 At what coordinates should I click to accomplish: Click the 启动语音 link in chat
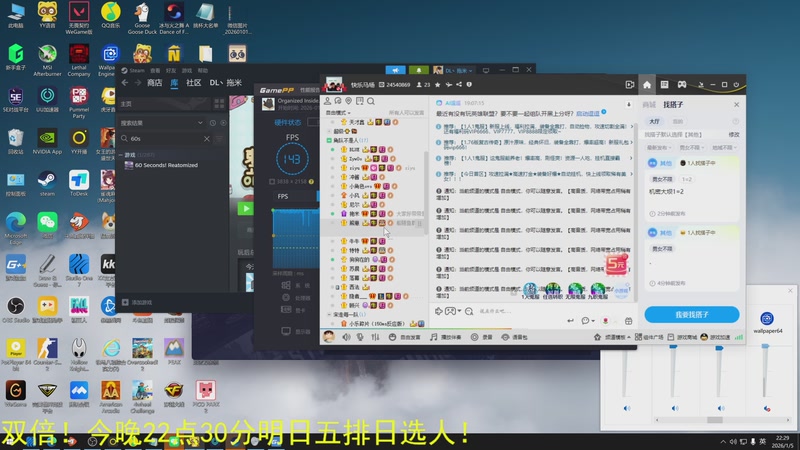click(x=588, y=114)
